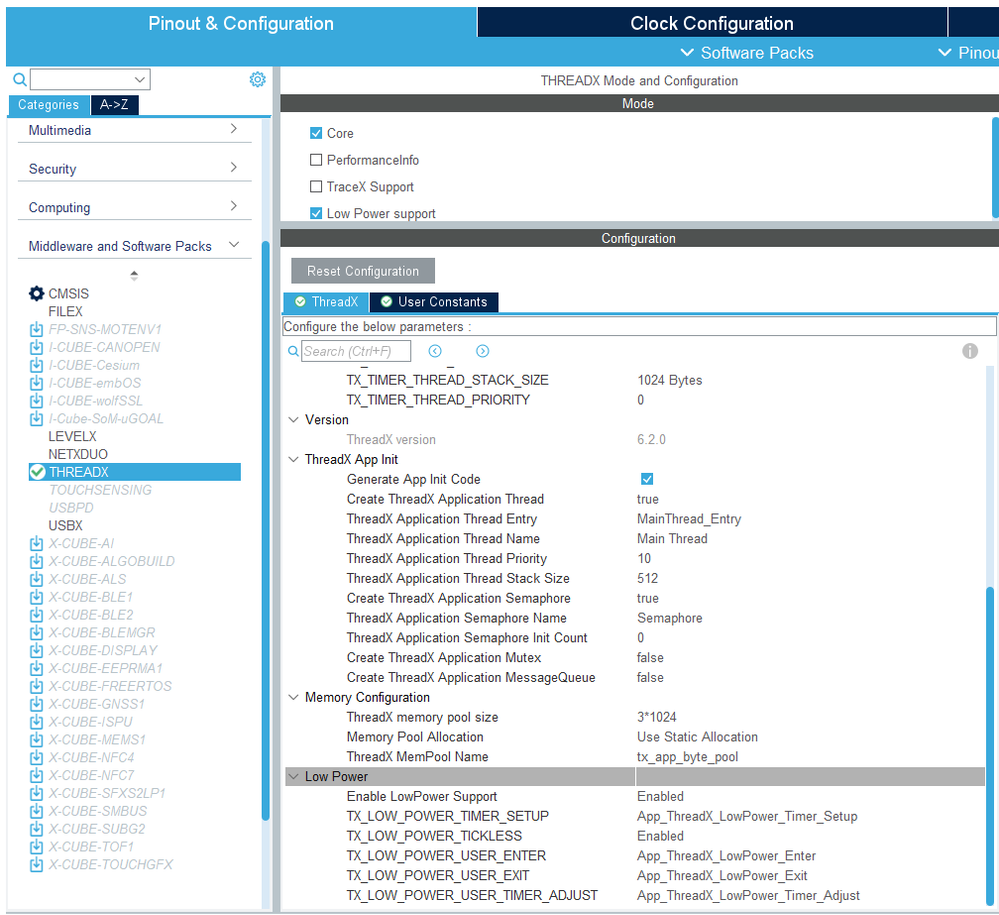The image size is (999, 915).
Task: Enable the PerformanceInfo checkbox
Action: (x=316, y=160)
